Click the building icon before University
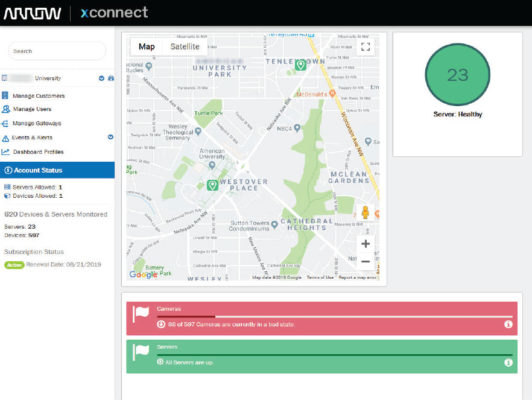Viewport: 532px width, 400px height. click(x=4, y=78)
